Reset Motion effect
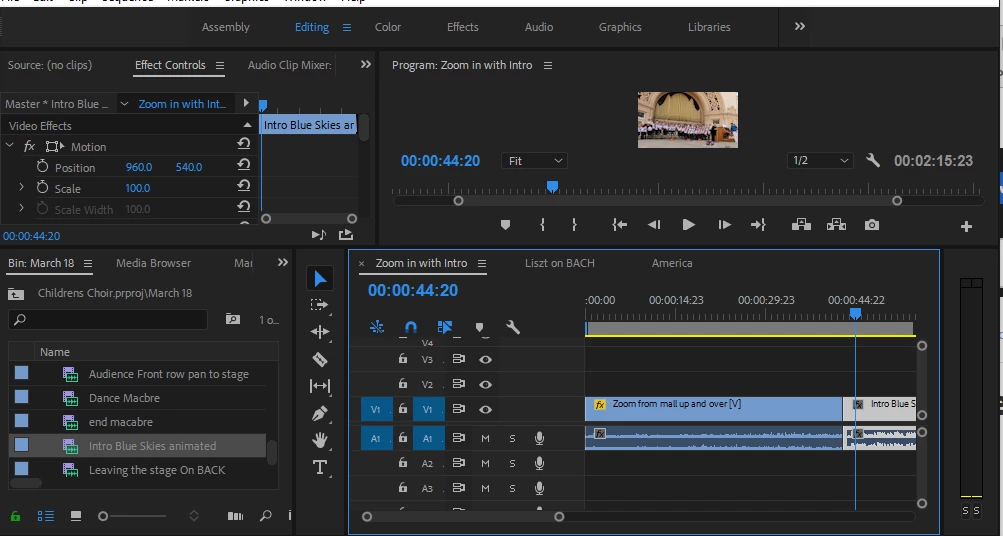 point(244,143)
